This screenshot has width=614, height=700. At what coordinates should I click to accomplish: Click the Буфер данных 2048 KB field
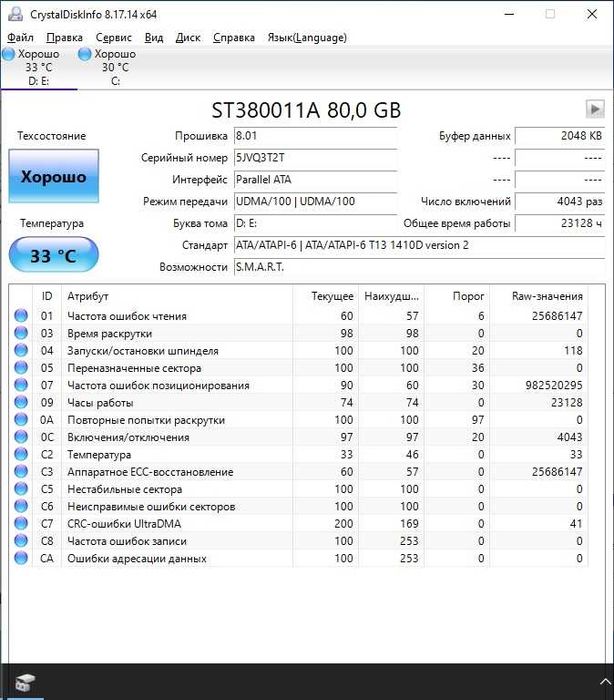coord(560,136)
